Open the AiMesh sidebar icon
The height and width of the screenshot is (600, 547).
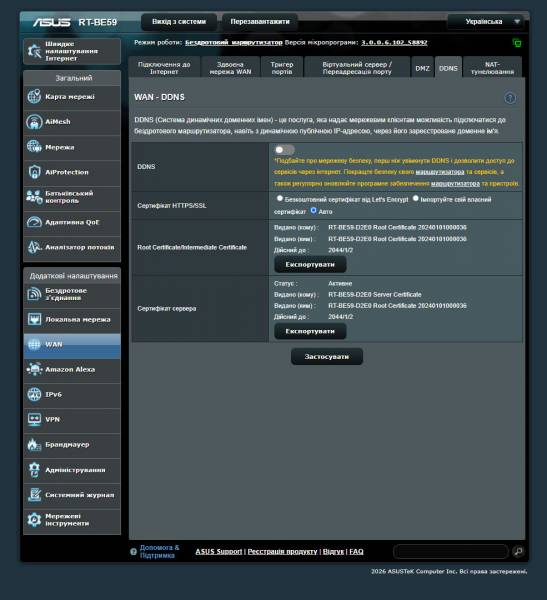coord(34,122)
